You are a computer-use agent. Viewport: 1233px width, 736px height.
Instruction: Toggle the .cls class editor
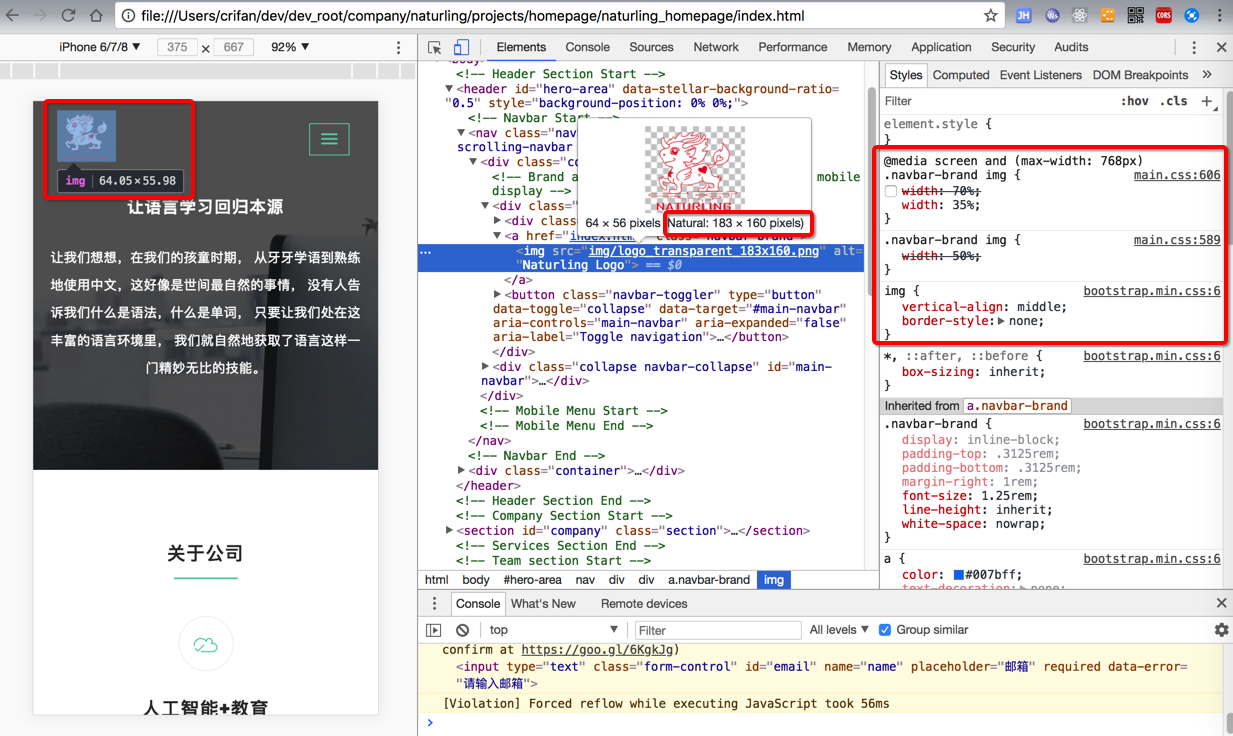1173,101
